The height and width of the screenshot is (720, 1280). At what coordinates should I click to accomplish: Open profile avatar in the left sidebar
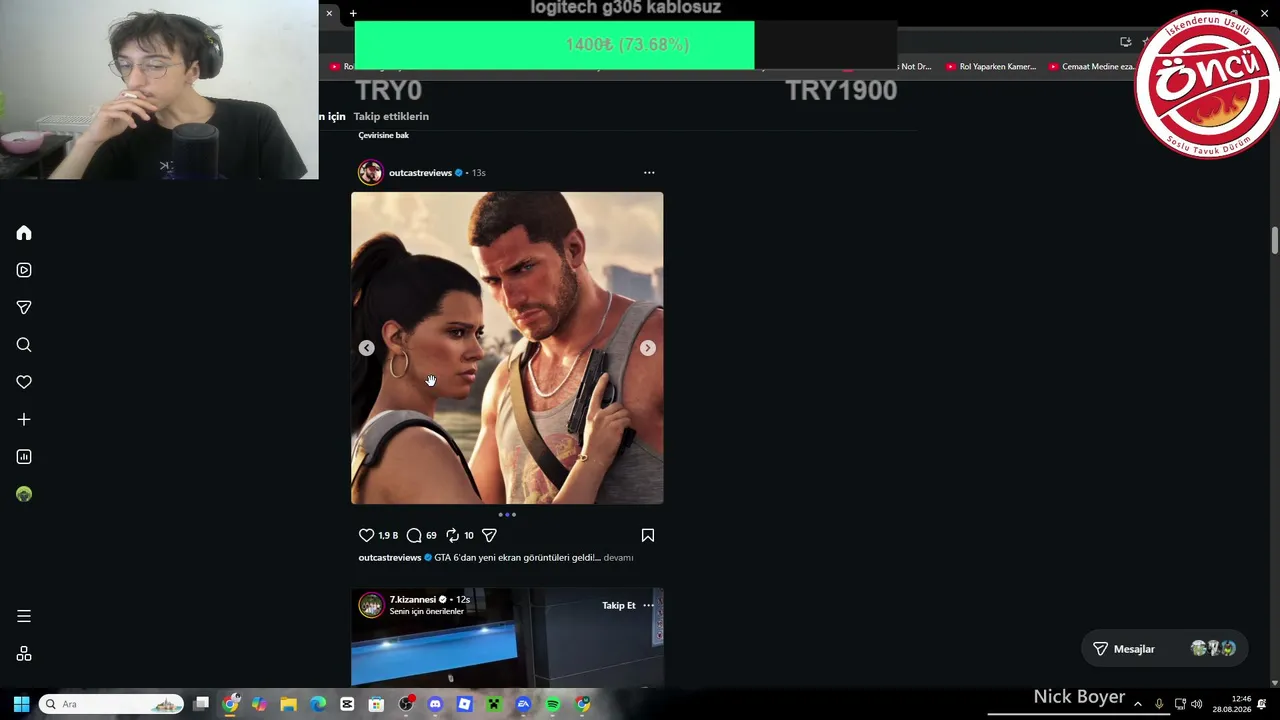coord(24,494)
